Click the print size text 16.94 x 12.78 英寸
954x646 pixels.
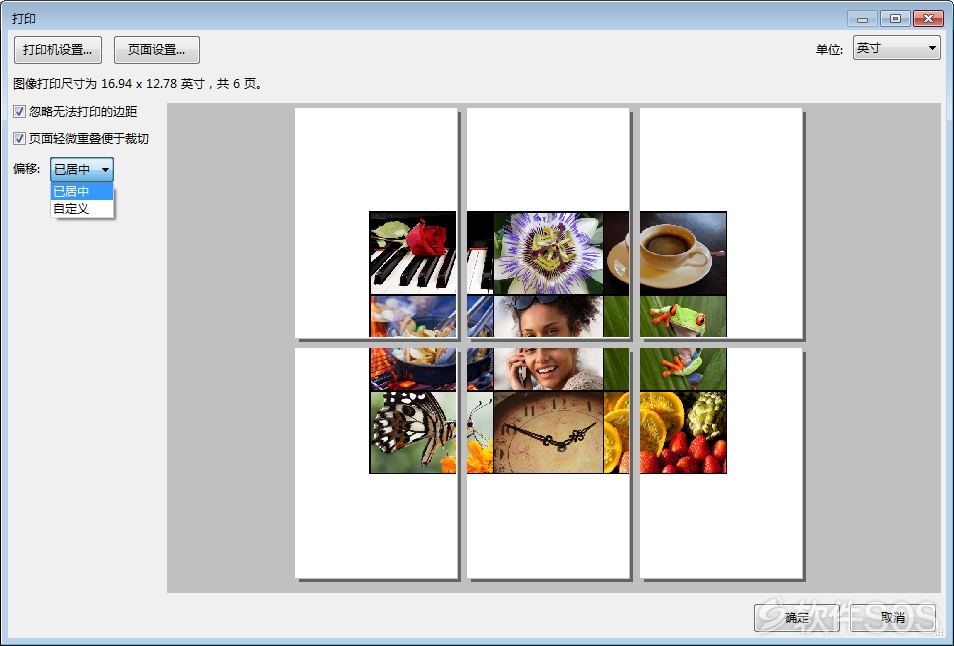[153, 83]
